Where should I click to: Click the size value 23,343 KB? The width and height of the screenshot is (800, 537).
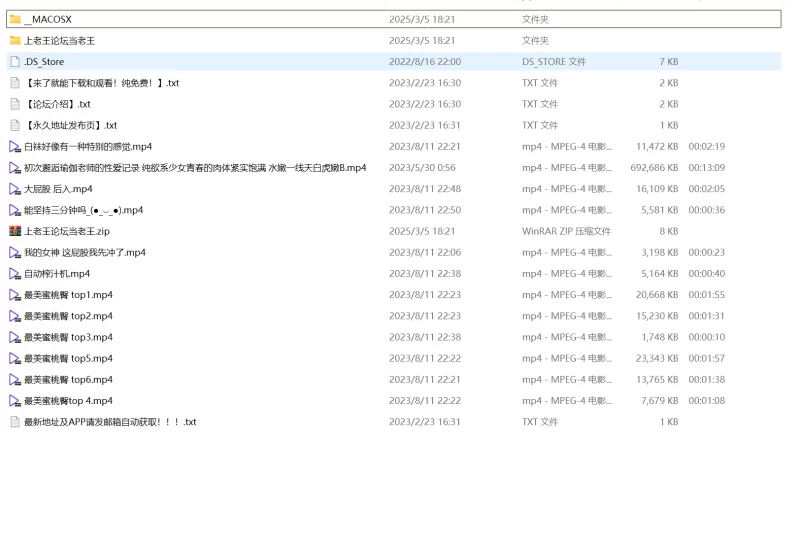[657, 359]
